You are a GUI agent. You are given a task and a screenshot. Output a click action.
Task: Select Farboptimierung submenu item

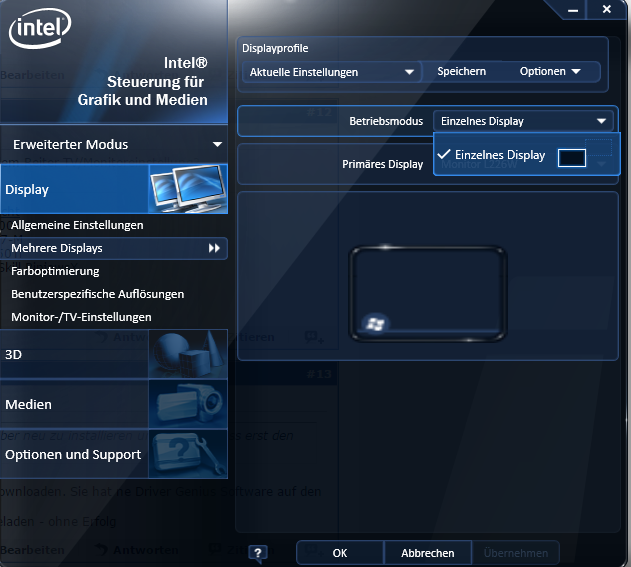tap(55, 271)
